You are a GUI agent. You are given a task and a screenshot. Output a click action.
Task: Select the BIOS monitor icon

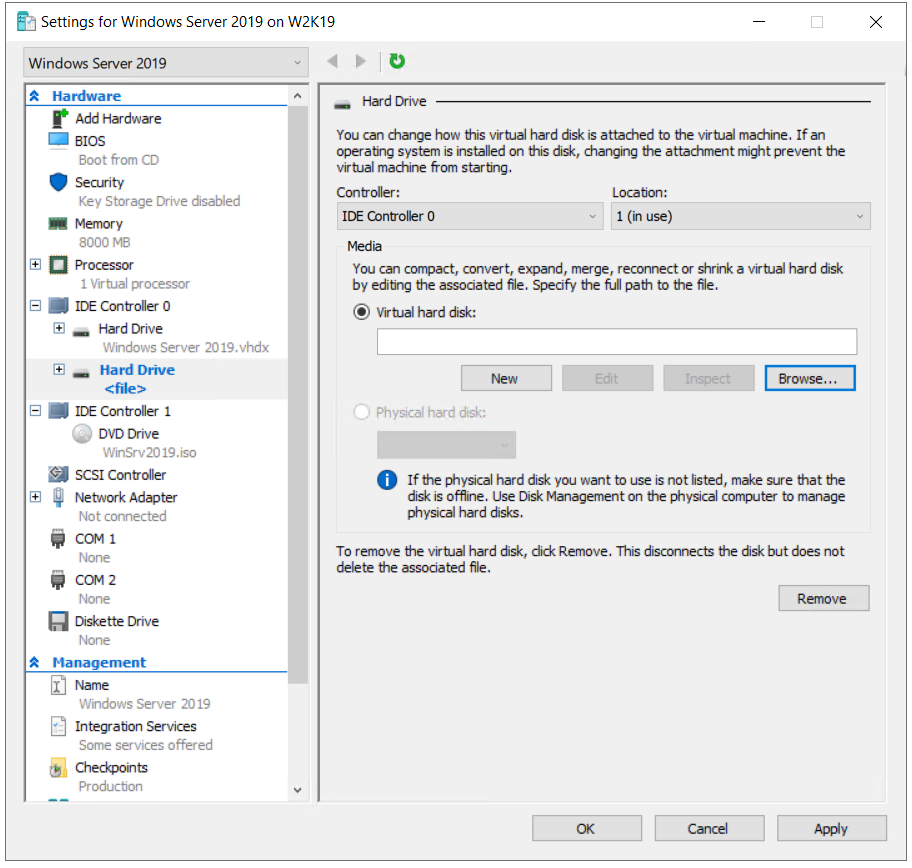[x=58, y=141]
